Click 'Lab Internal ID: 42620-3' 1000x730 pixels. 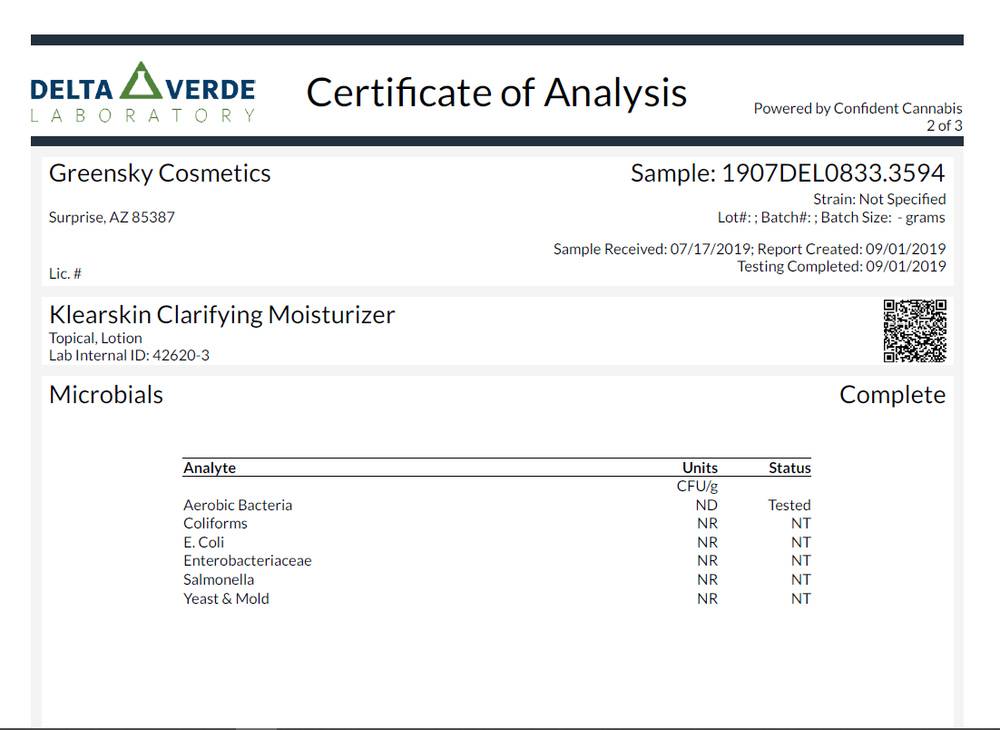point(129,355)
